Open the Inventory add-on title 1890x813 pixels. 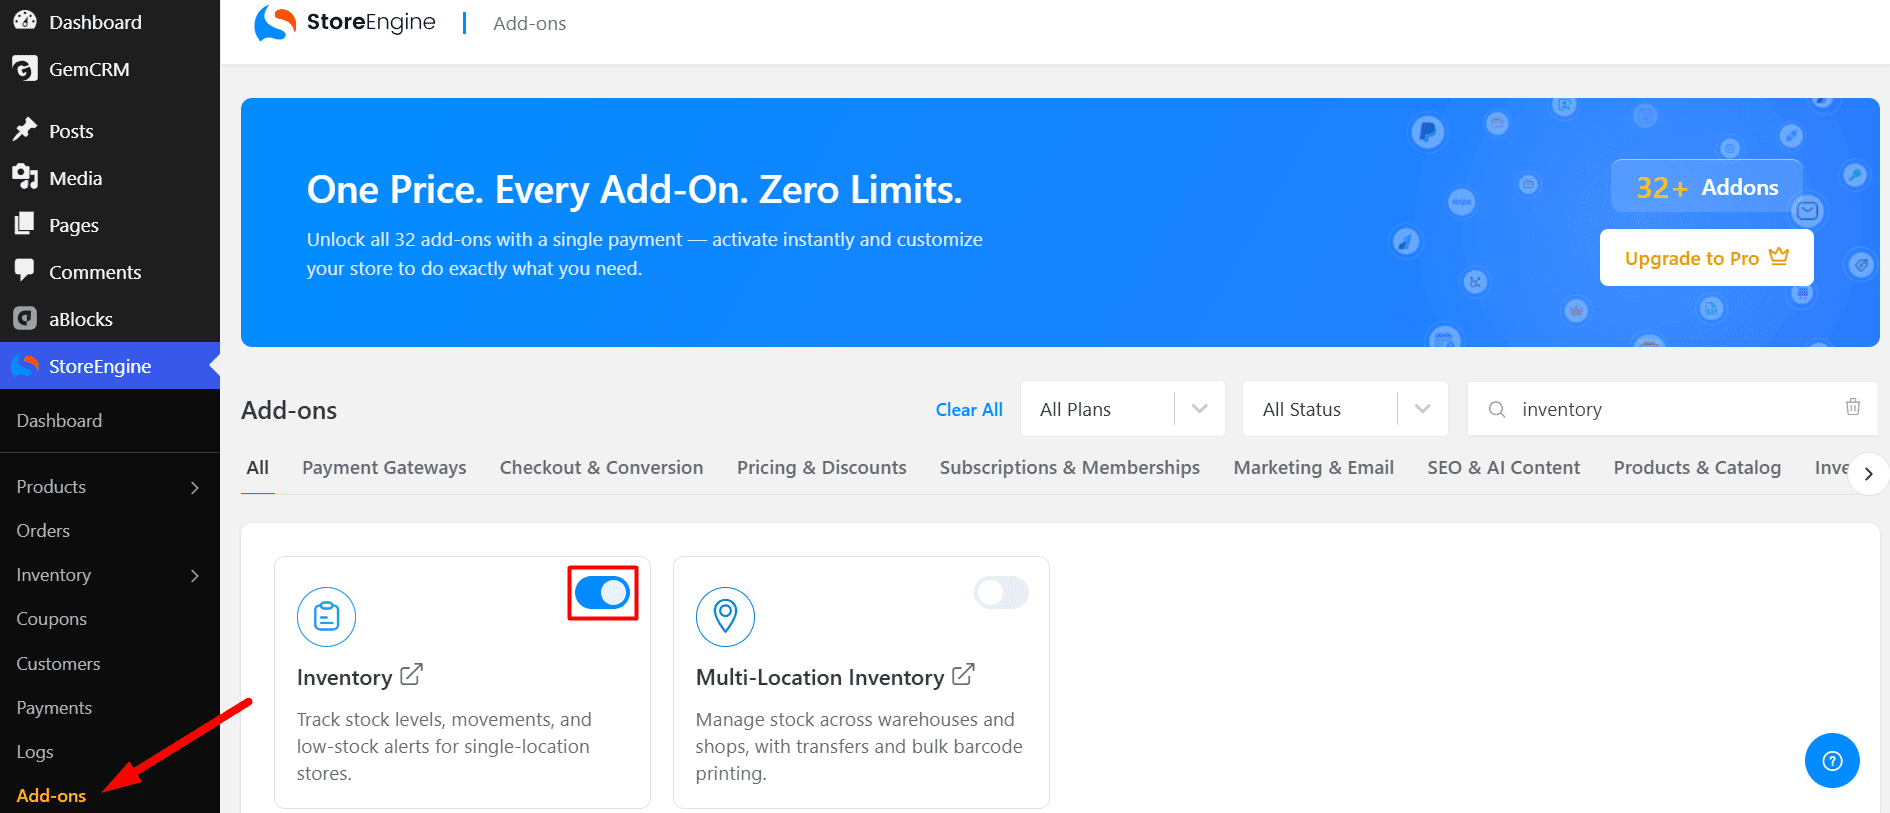pyautogui.click(x=344, y=677)
